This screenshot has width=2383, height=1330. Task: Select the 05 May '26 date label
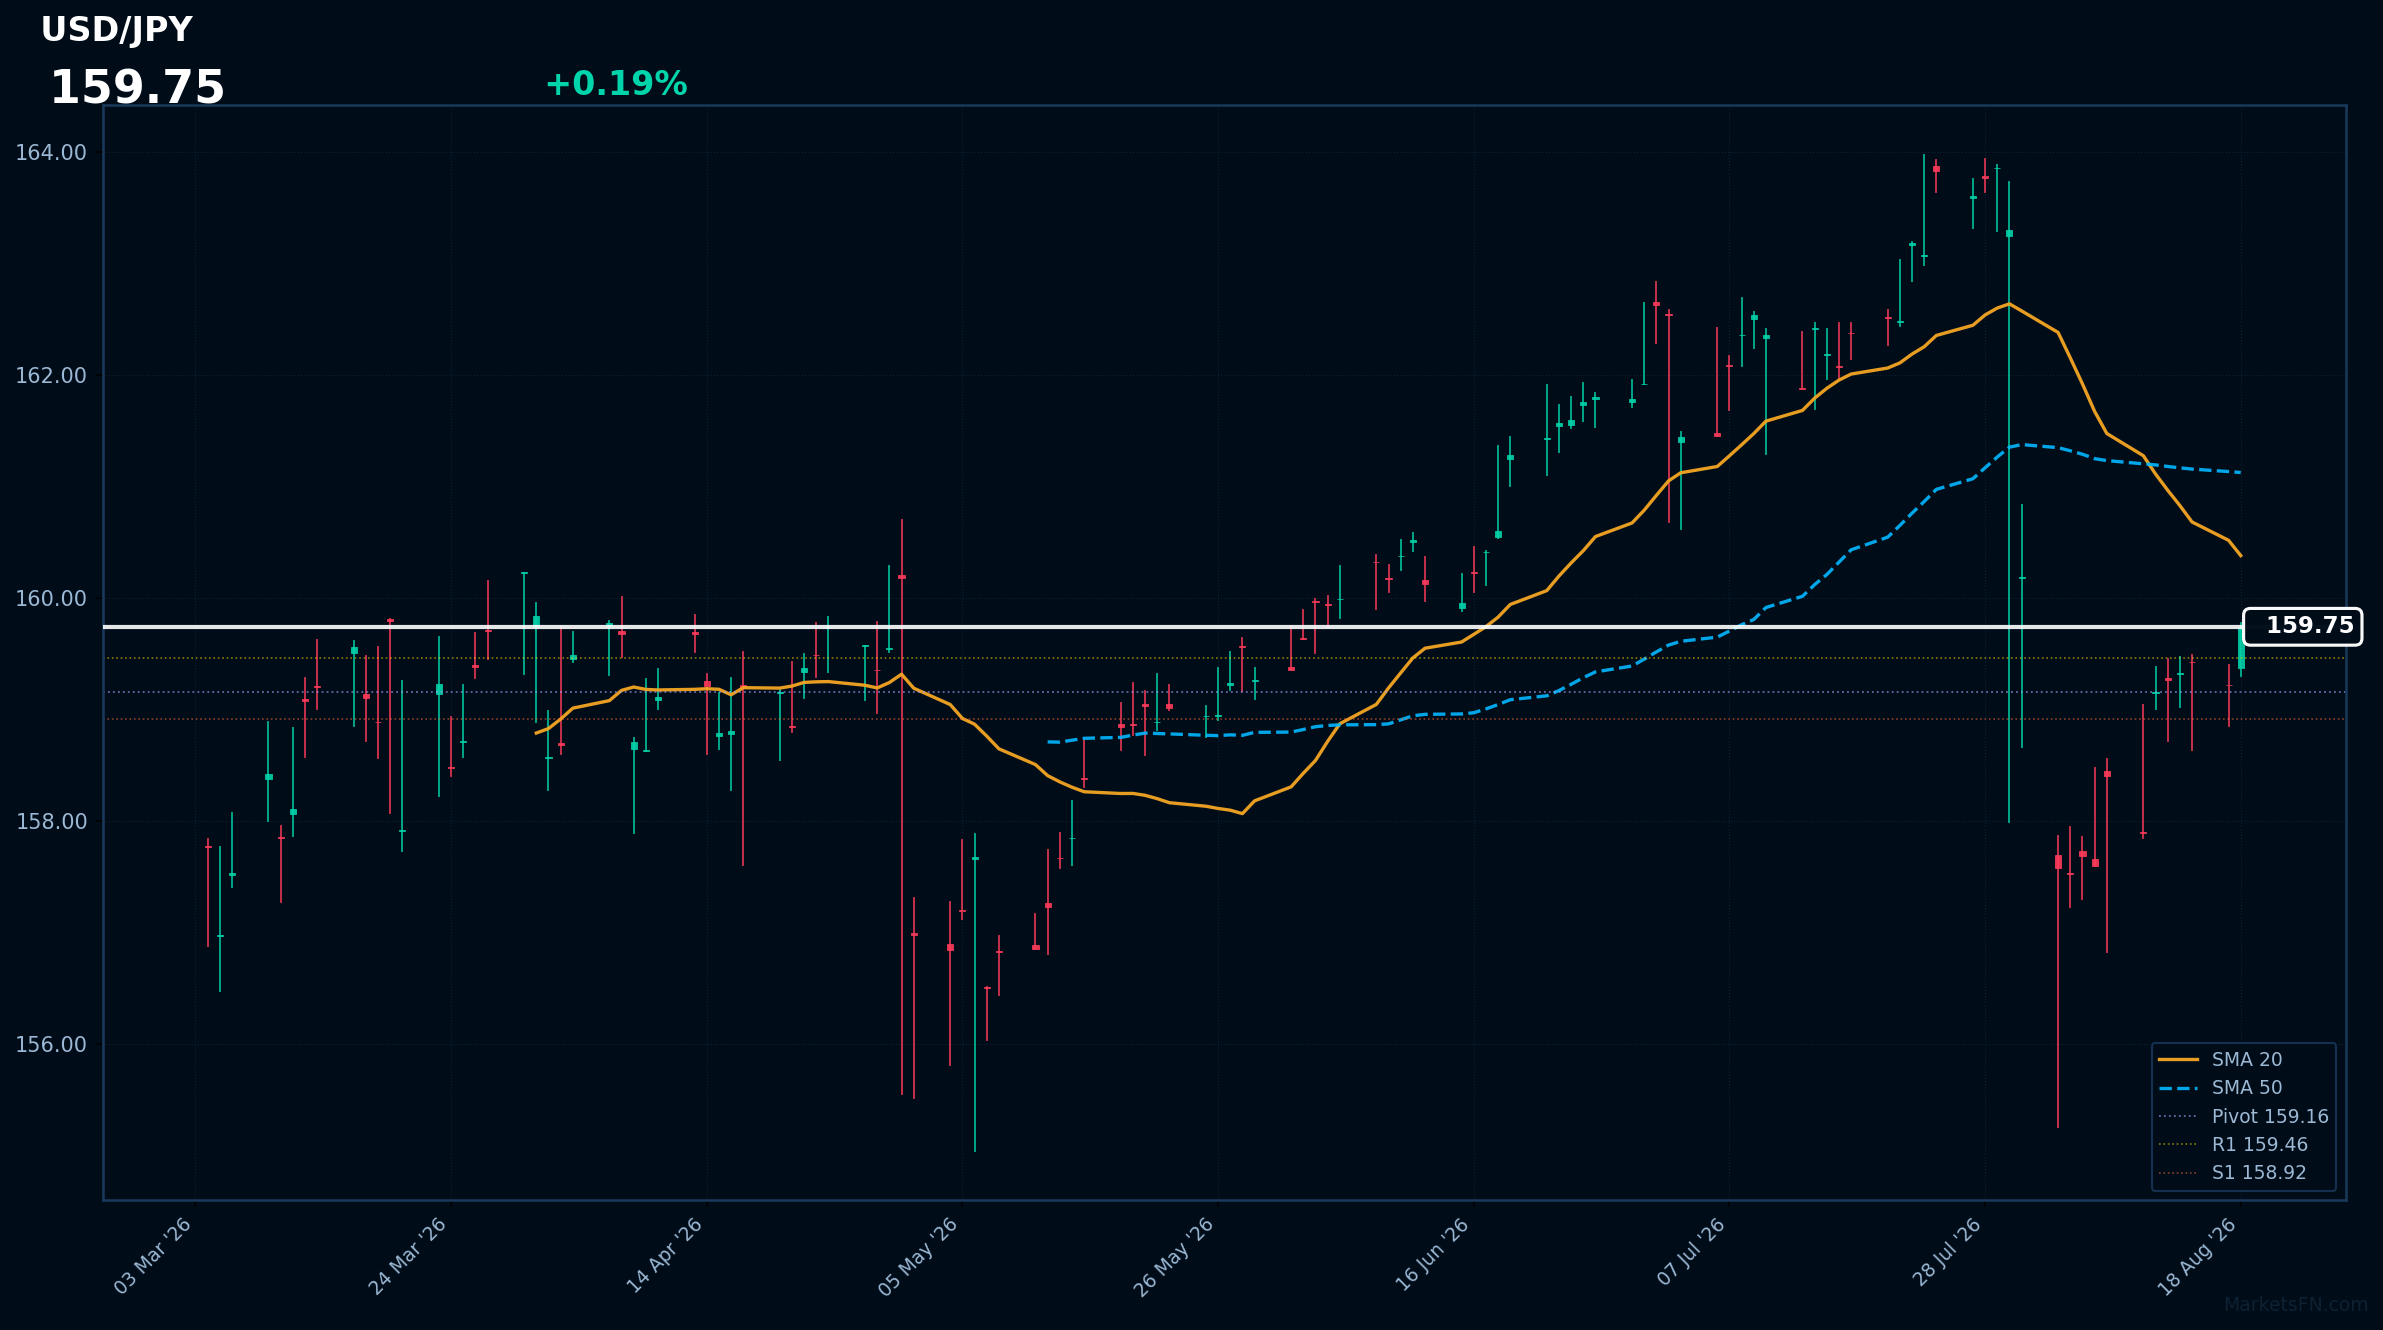[918, 1257]
